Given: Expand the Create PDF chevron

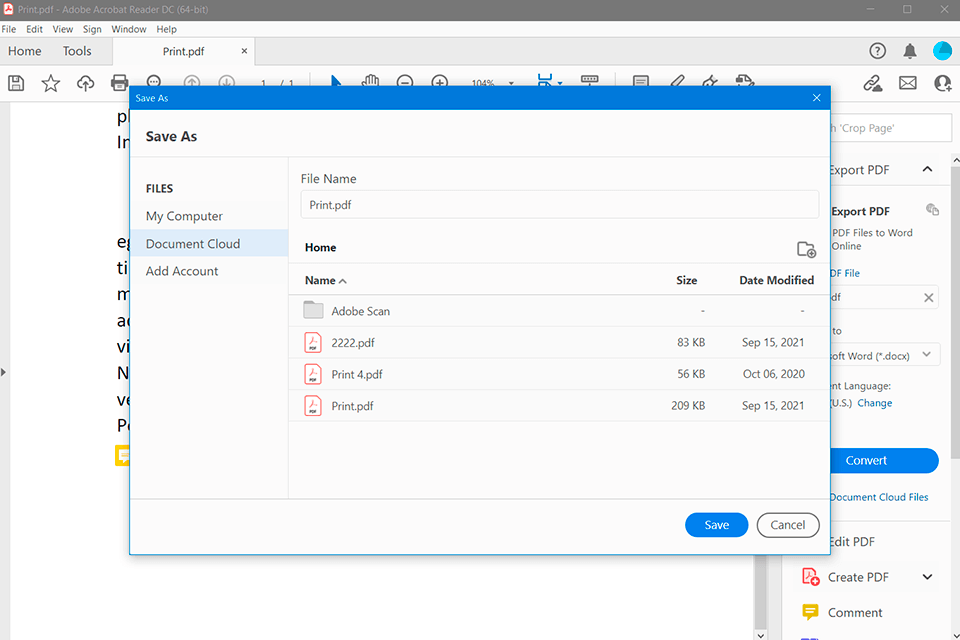Looking at the screenshot, I should pos(928,577).
